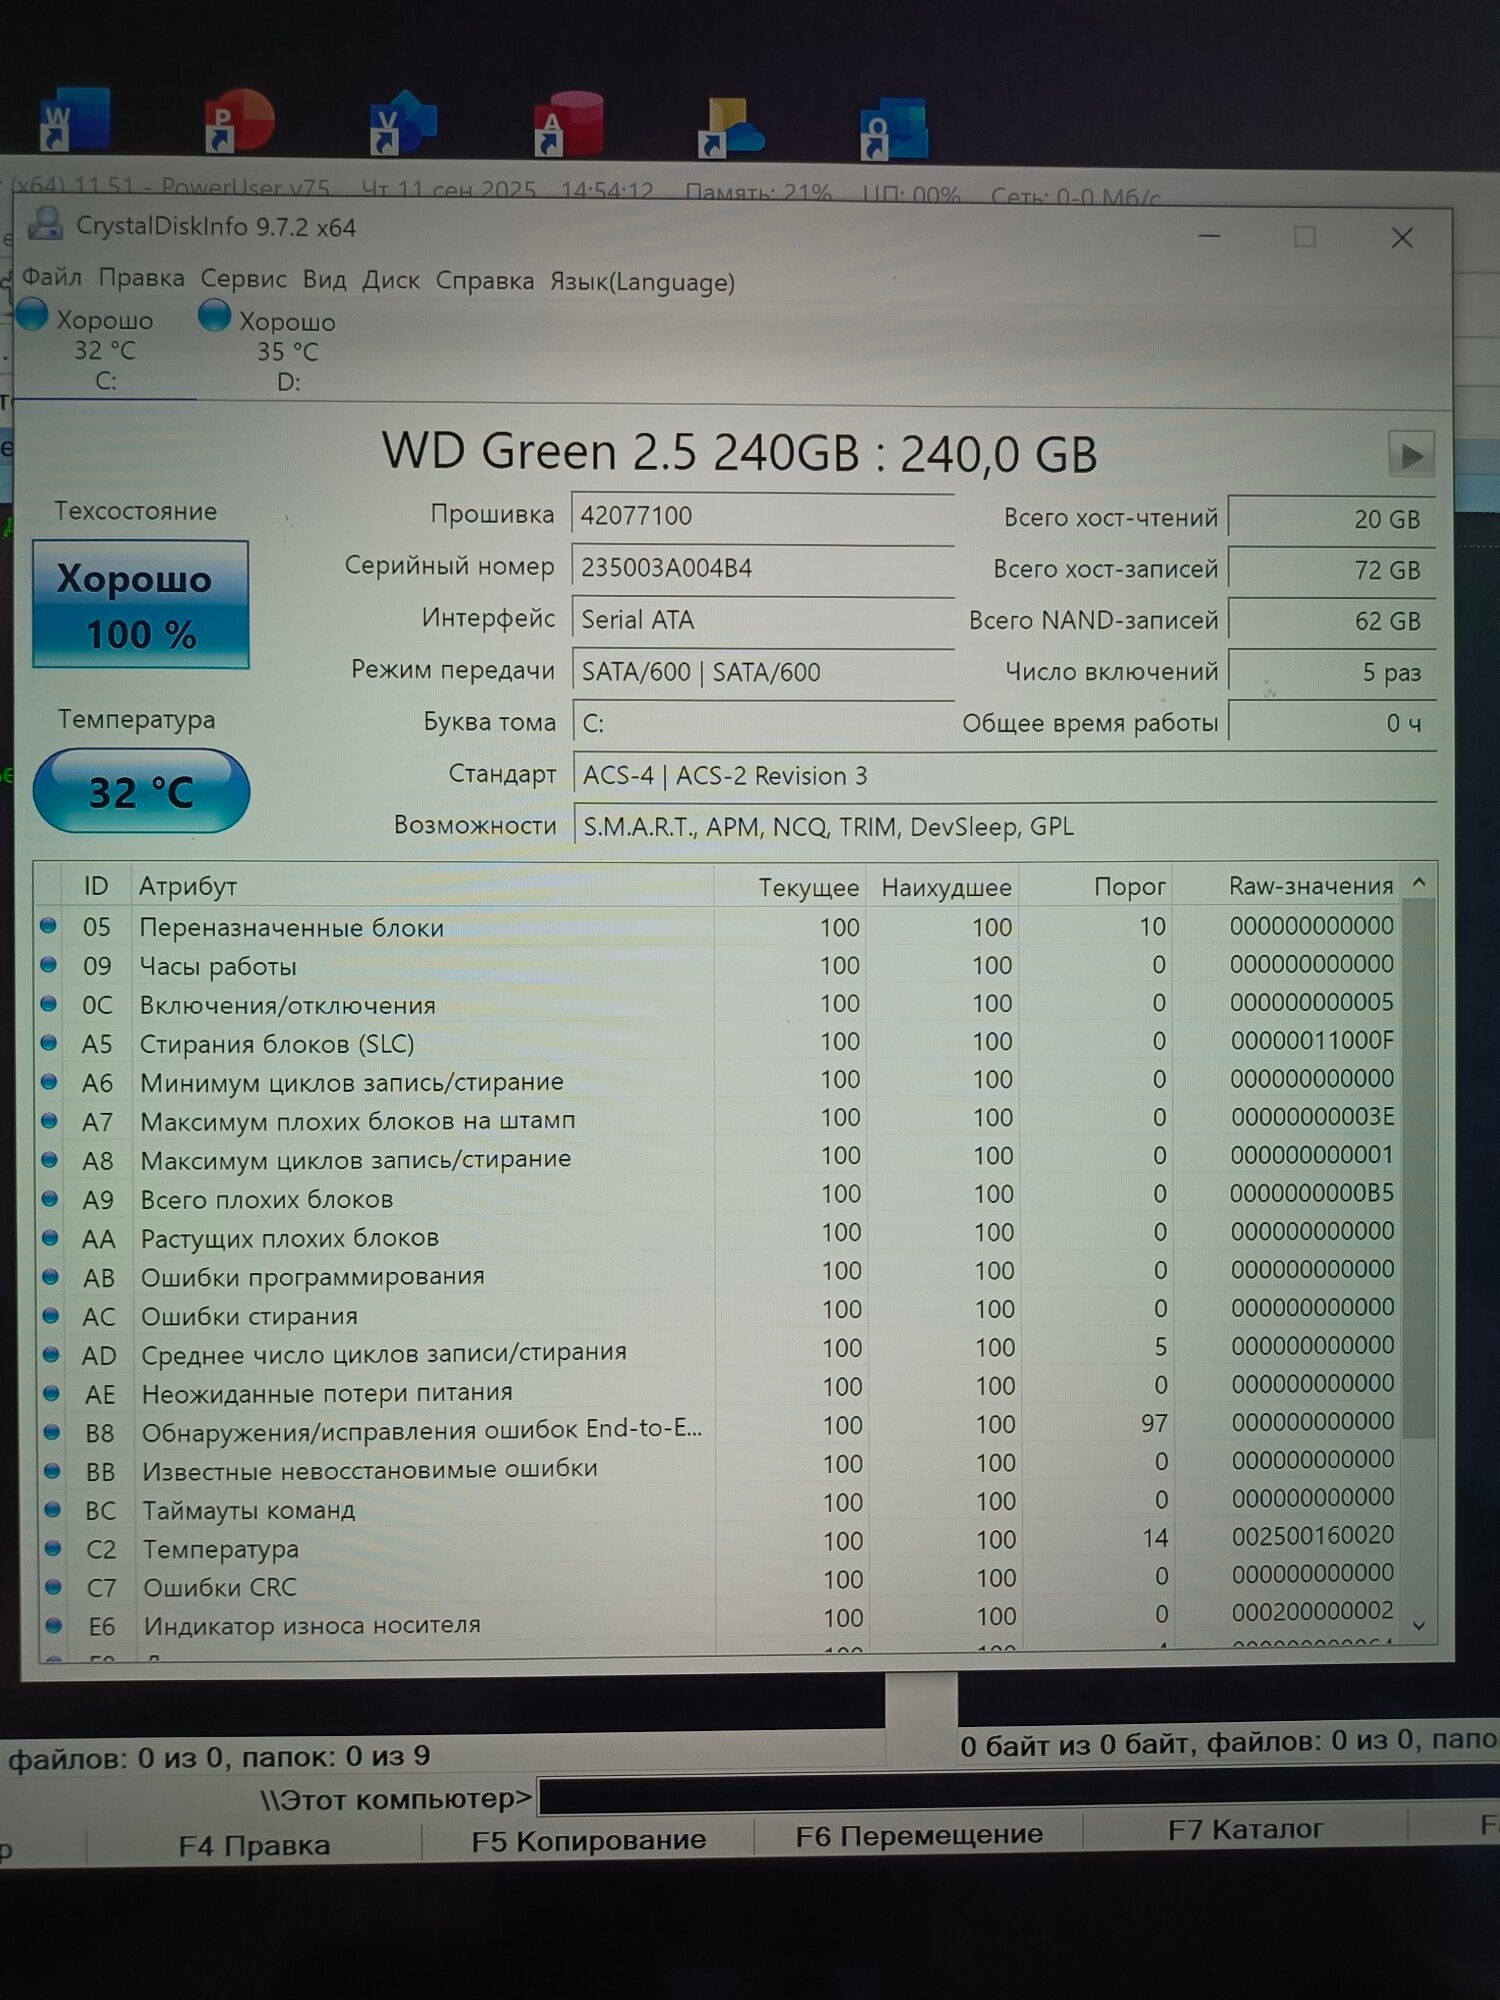Open the Диск menu
Screen dimensions: 1500x2000
coord(391,281)
